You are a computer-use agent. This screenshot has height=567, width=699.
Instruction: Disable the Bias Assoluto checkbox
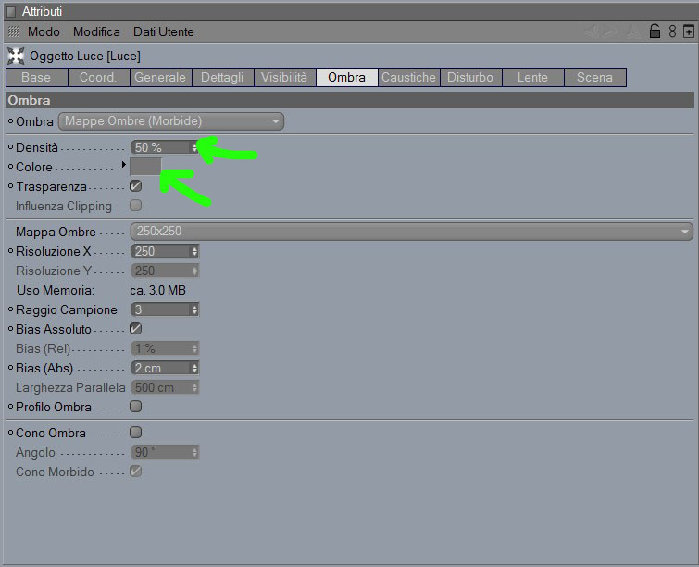click(x=136, y=329)
